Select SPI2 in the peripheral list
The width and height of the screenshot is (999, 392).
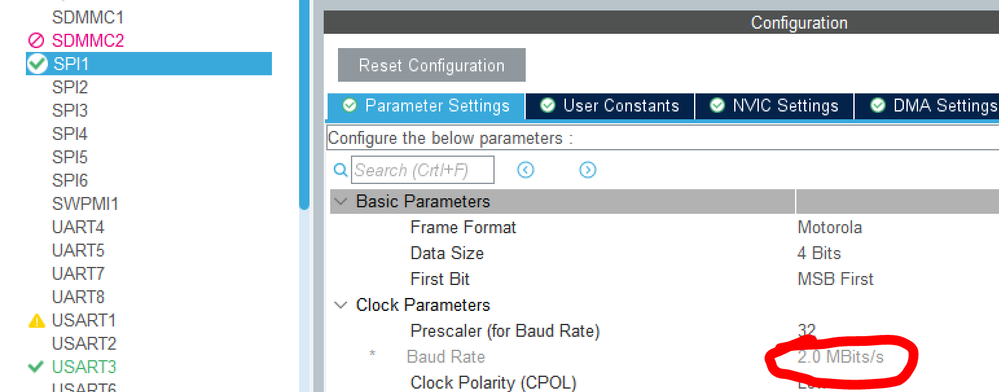(70, 87)
